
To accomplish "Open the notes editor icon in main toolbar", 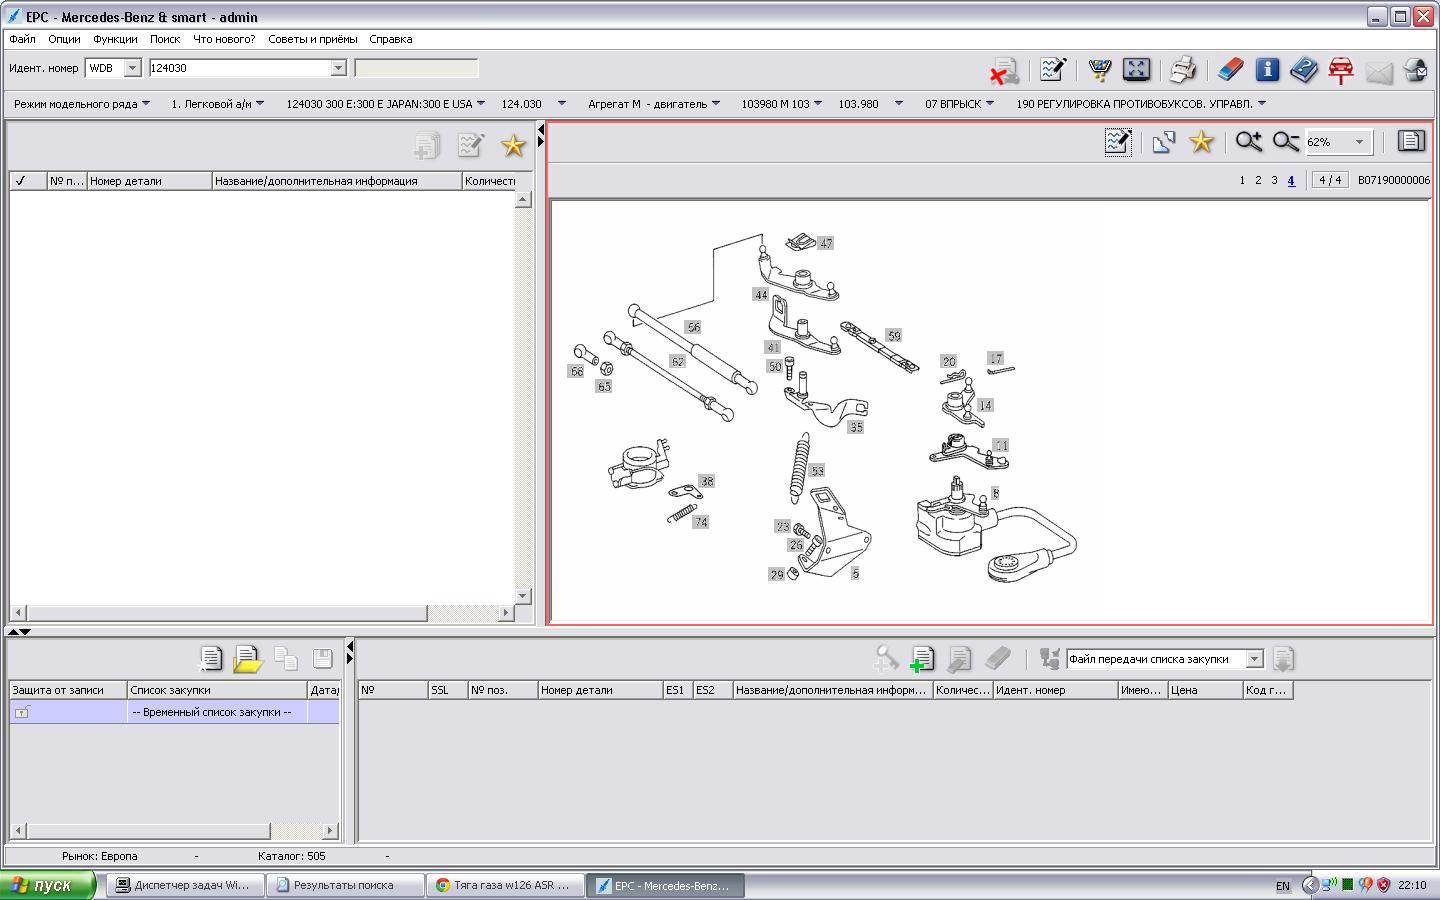I will pyautogui.click(x=1052, y=69).
